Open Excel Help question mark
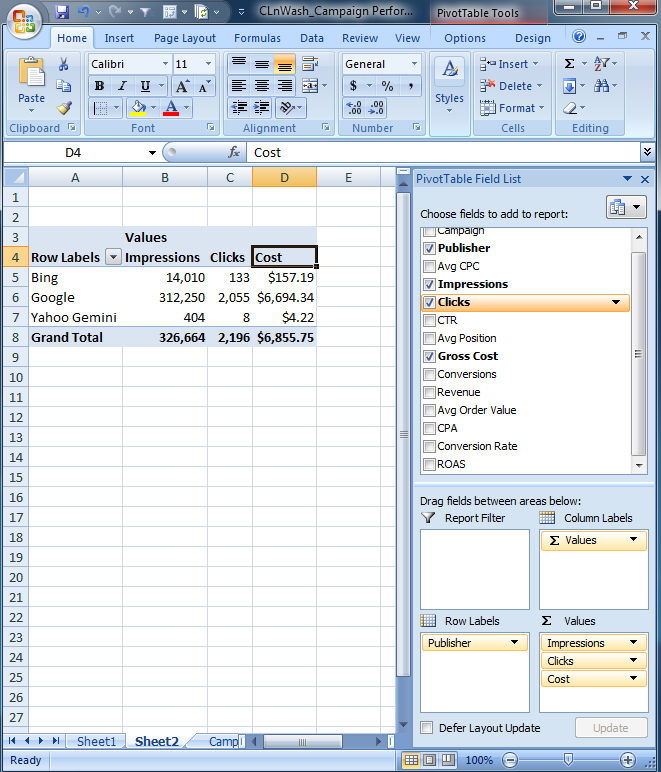The height and width of the screenshot is (772, 661). tap(579, 36)
